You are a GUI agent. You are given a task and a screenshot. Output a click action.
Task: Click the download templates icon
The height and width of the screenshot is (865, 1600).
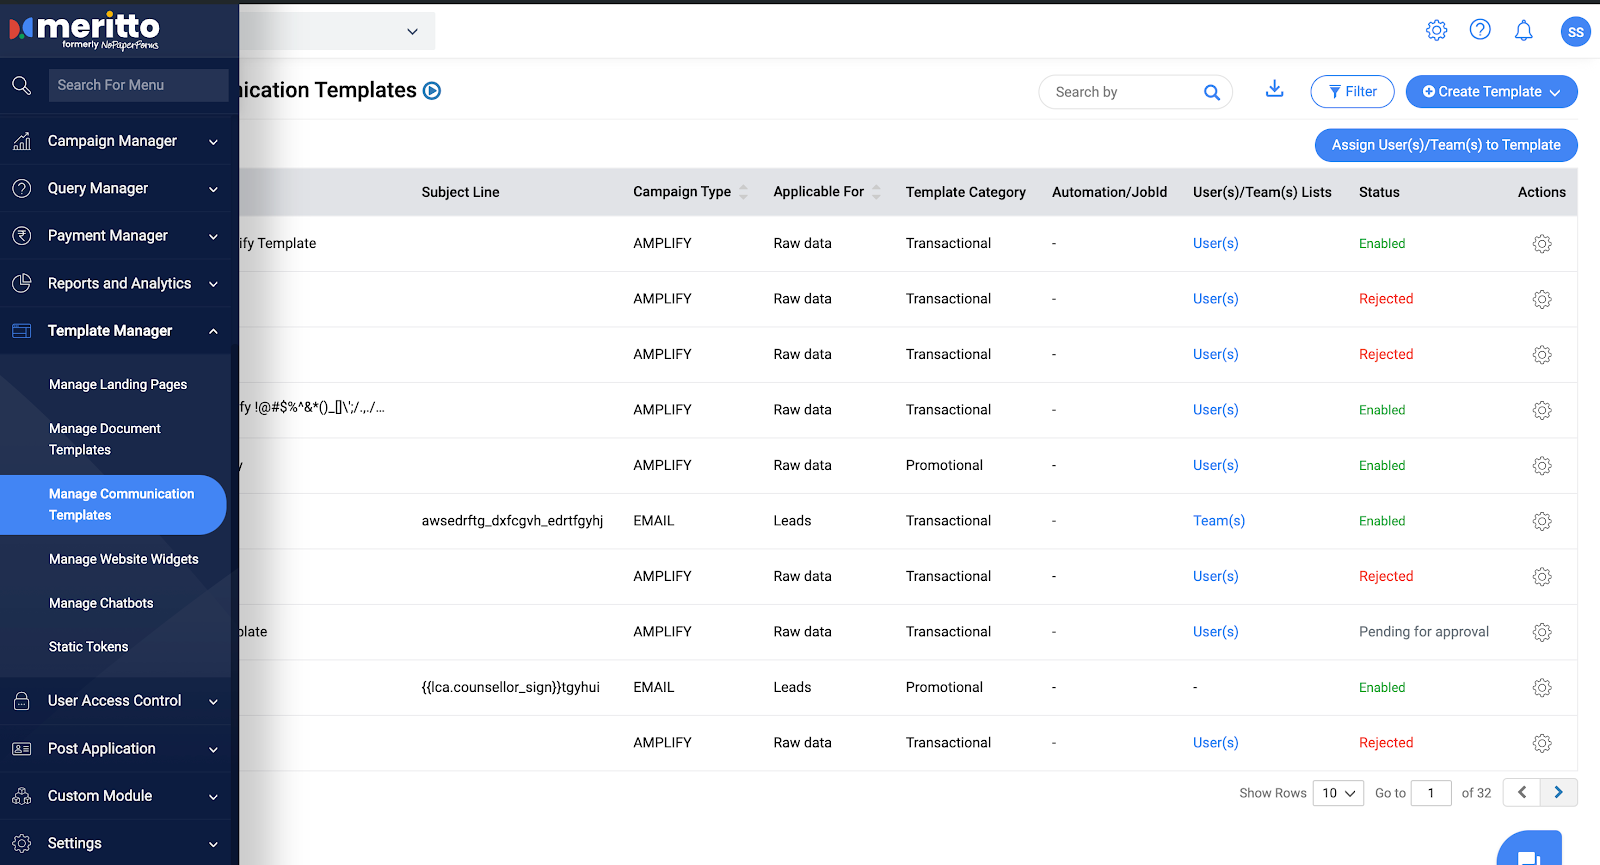(1274, 90)
